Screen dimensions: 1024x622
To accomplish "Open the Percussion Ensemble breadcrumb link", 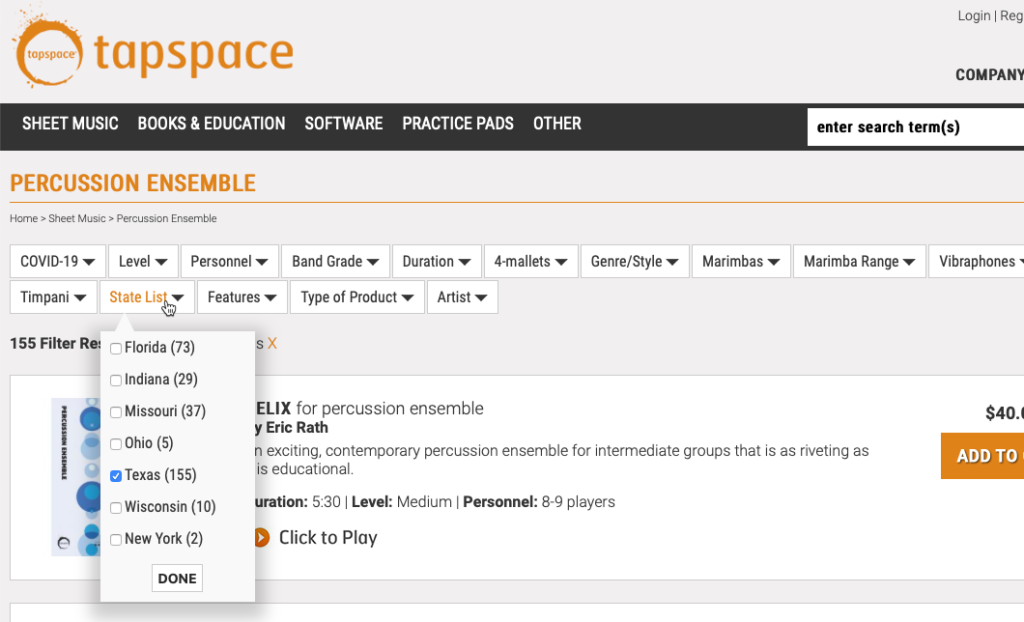I will click(167, 218).
